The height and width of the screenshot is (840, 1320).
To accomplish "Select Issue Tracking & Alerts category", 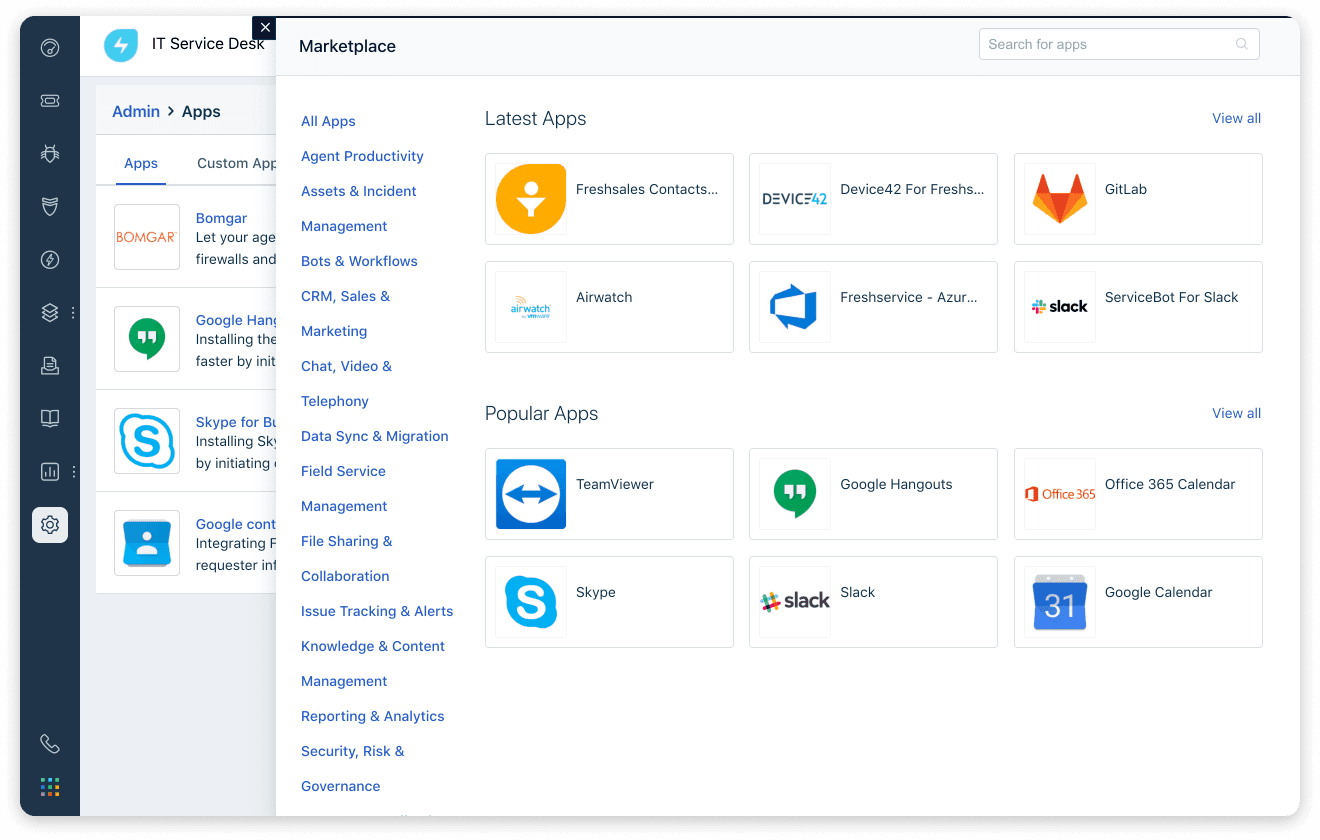I will coord(377,611).
